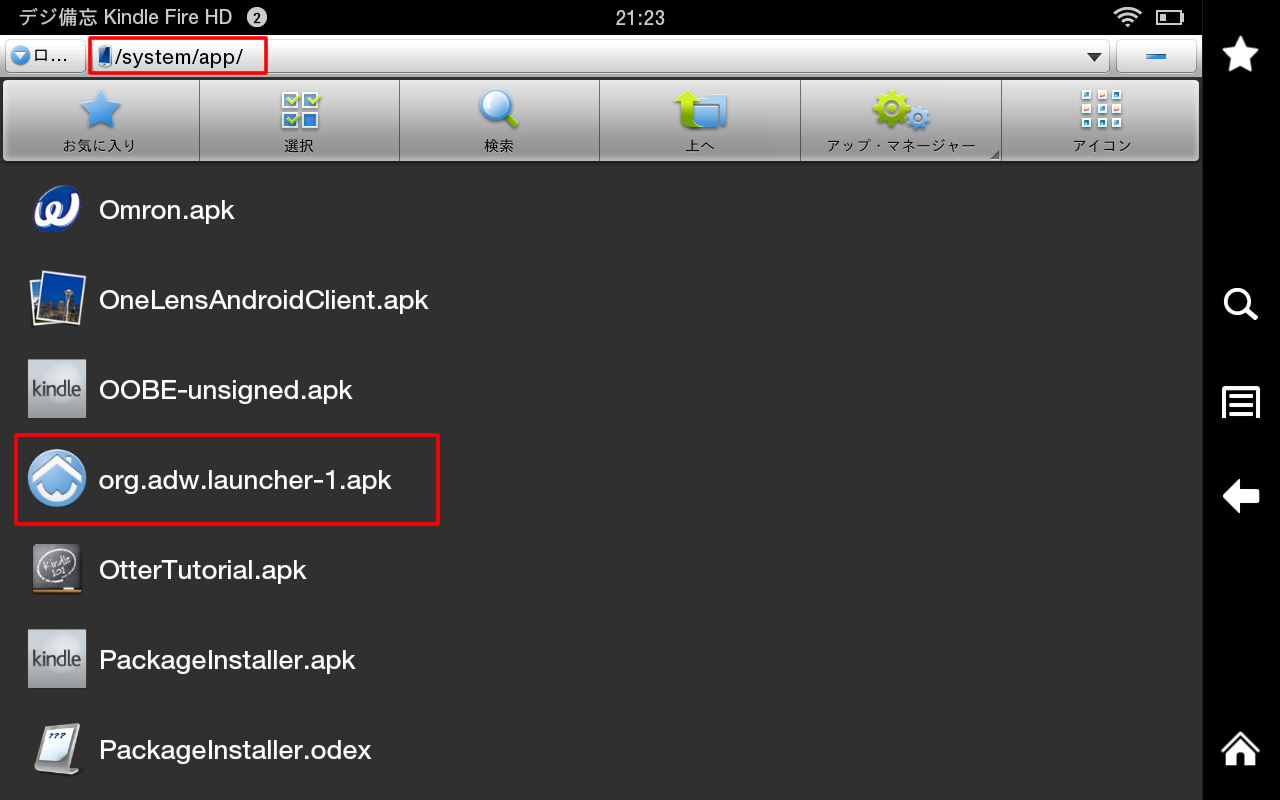Open the お気に入り favorites star toolbar button
This screenshot has width=1280, height=800.
pos(100,121)
